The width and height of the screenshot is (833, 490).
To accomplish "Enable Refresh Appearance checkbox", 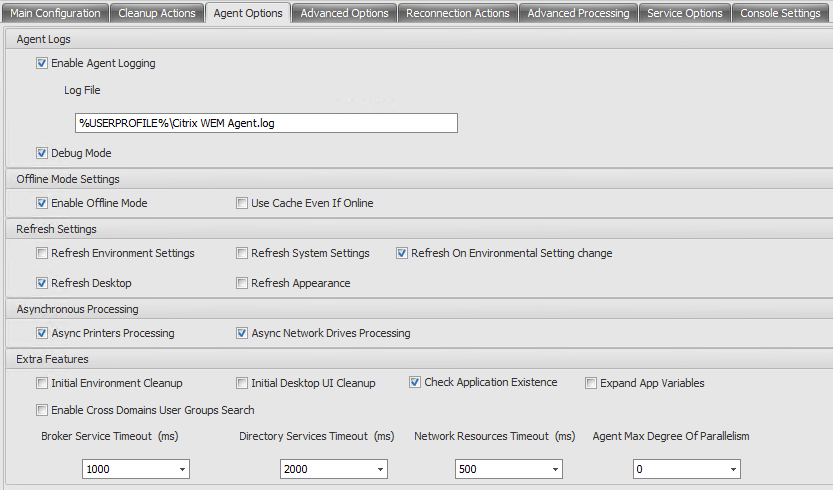I will coord(242,283).
